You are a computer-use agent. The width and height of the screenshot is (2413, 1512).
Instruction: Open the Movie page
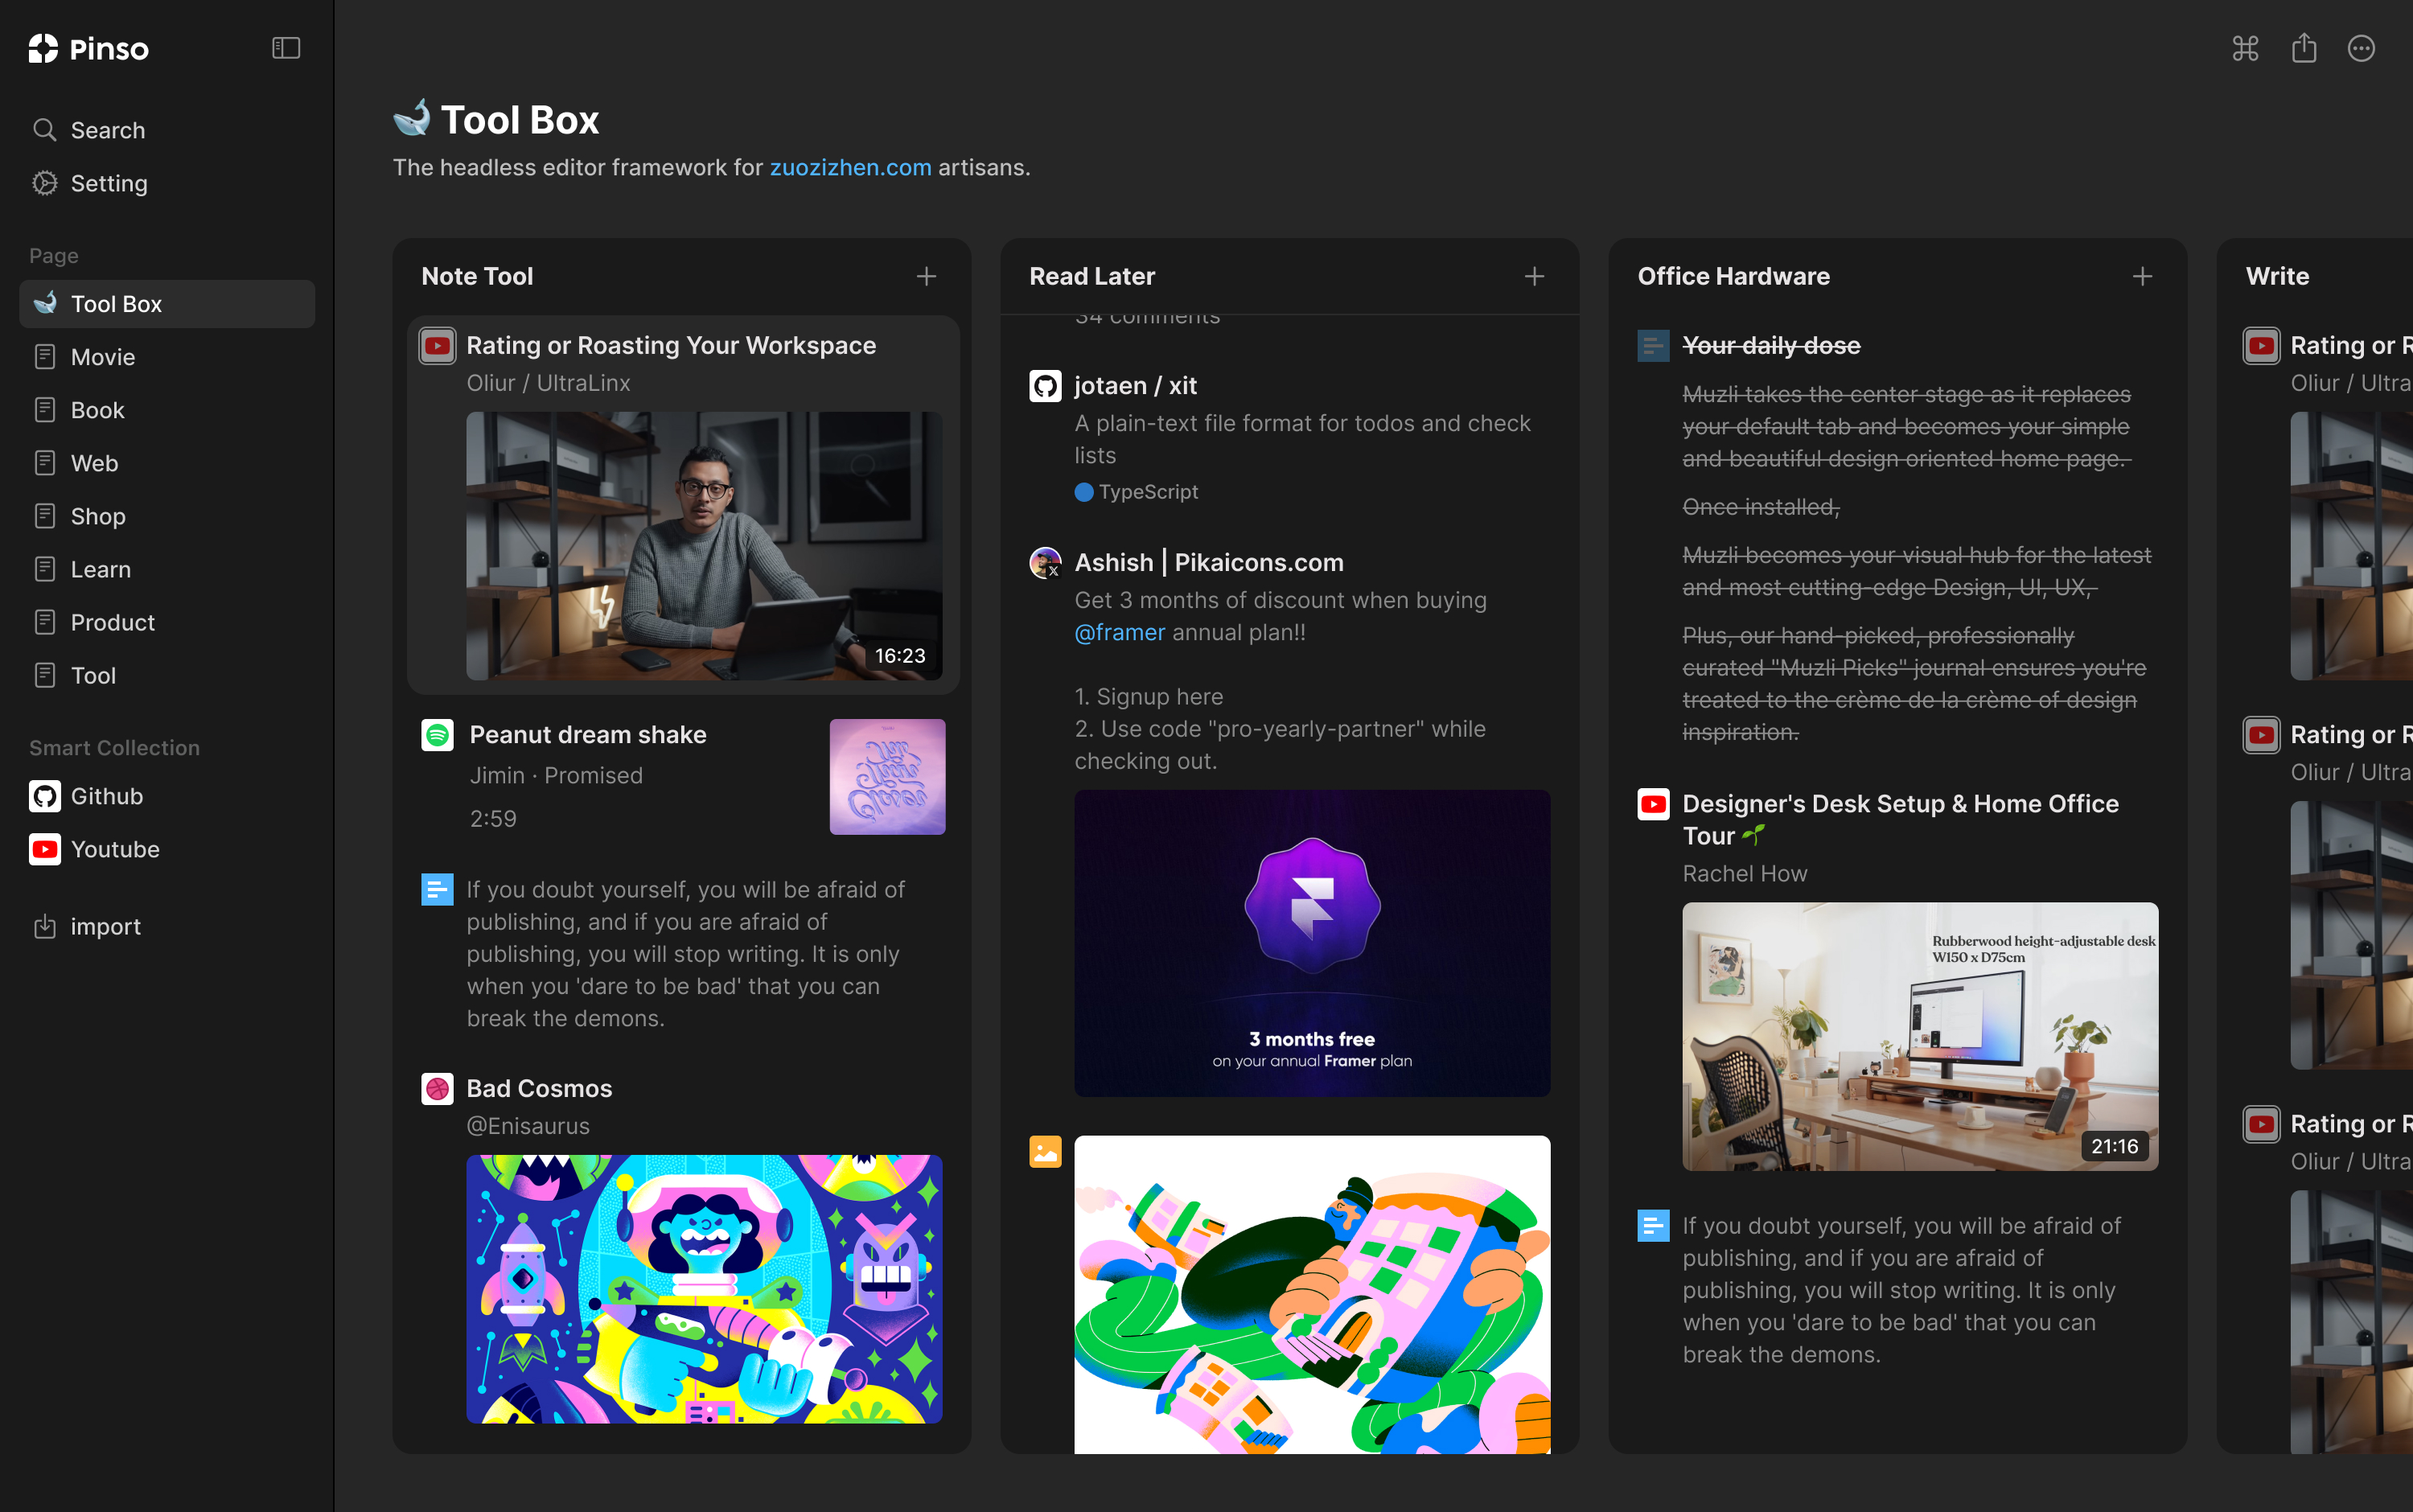click(x=167, y=357)
